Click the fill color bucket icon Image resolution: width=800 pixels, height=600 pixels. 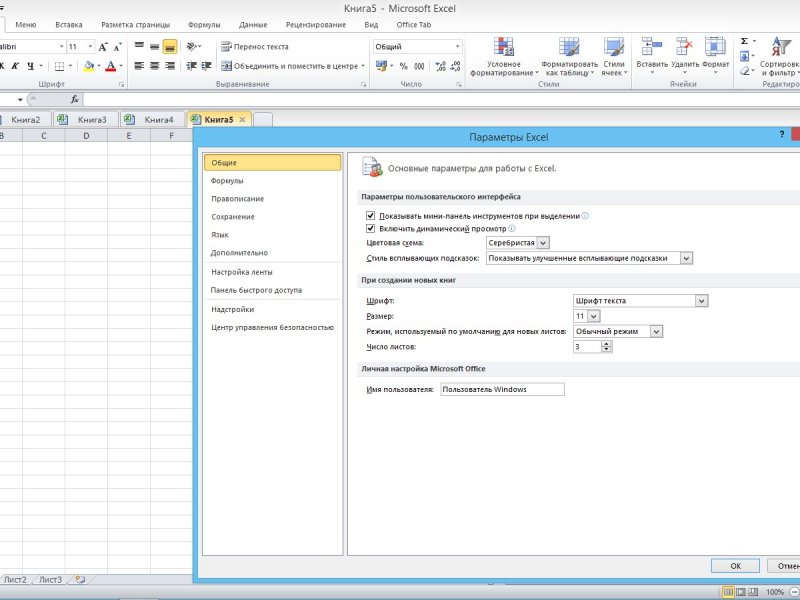tap(89, 66)
